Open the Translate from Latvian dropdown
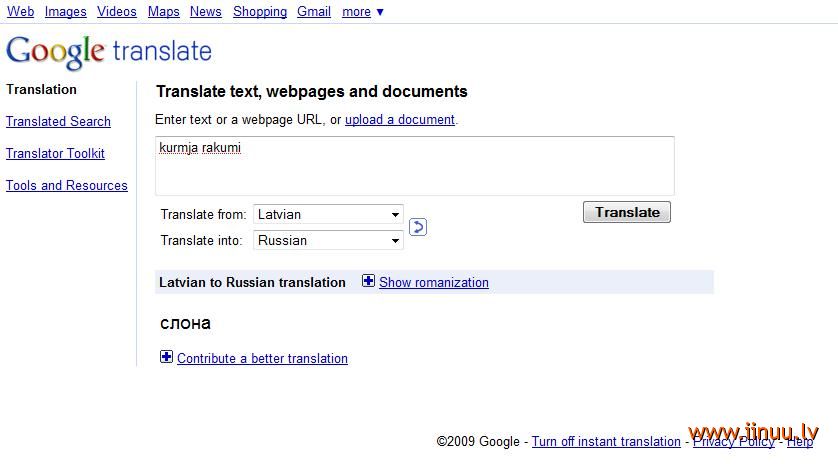Screen dimensions: 838x464 click(328, 214)
